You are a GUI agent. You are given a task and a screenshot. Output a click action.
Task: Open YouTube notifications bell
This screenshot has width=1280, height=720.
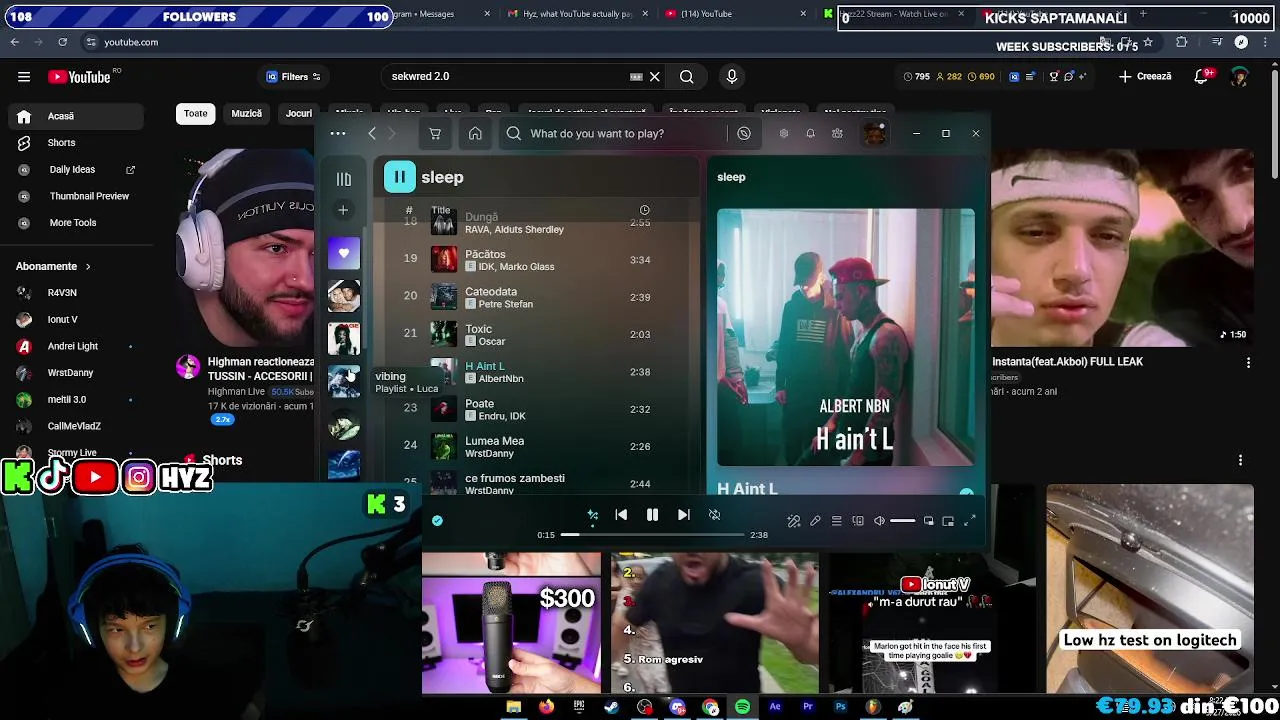coord(1203,77)
